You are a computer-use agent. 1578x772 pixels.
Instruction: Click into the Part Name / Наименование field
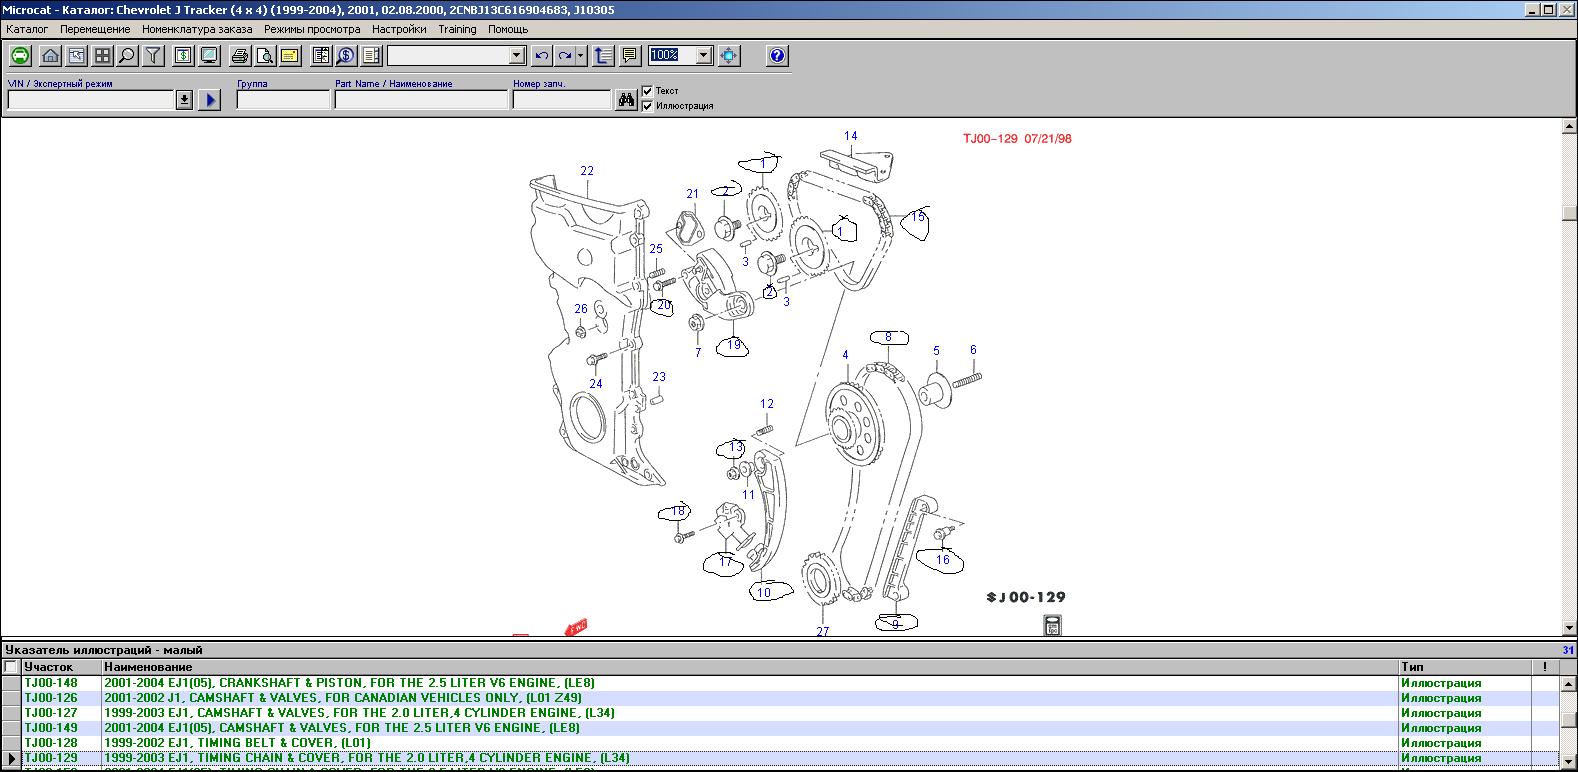point(421,100)
